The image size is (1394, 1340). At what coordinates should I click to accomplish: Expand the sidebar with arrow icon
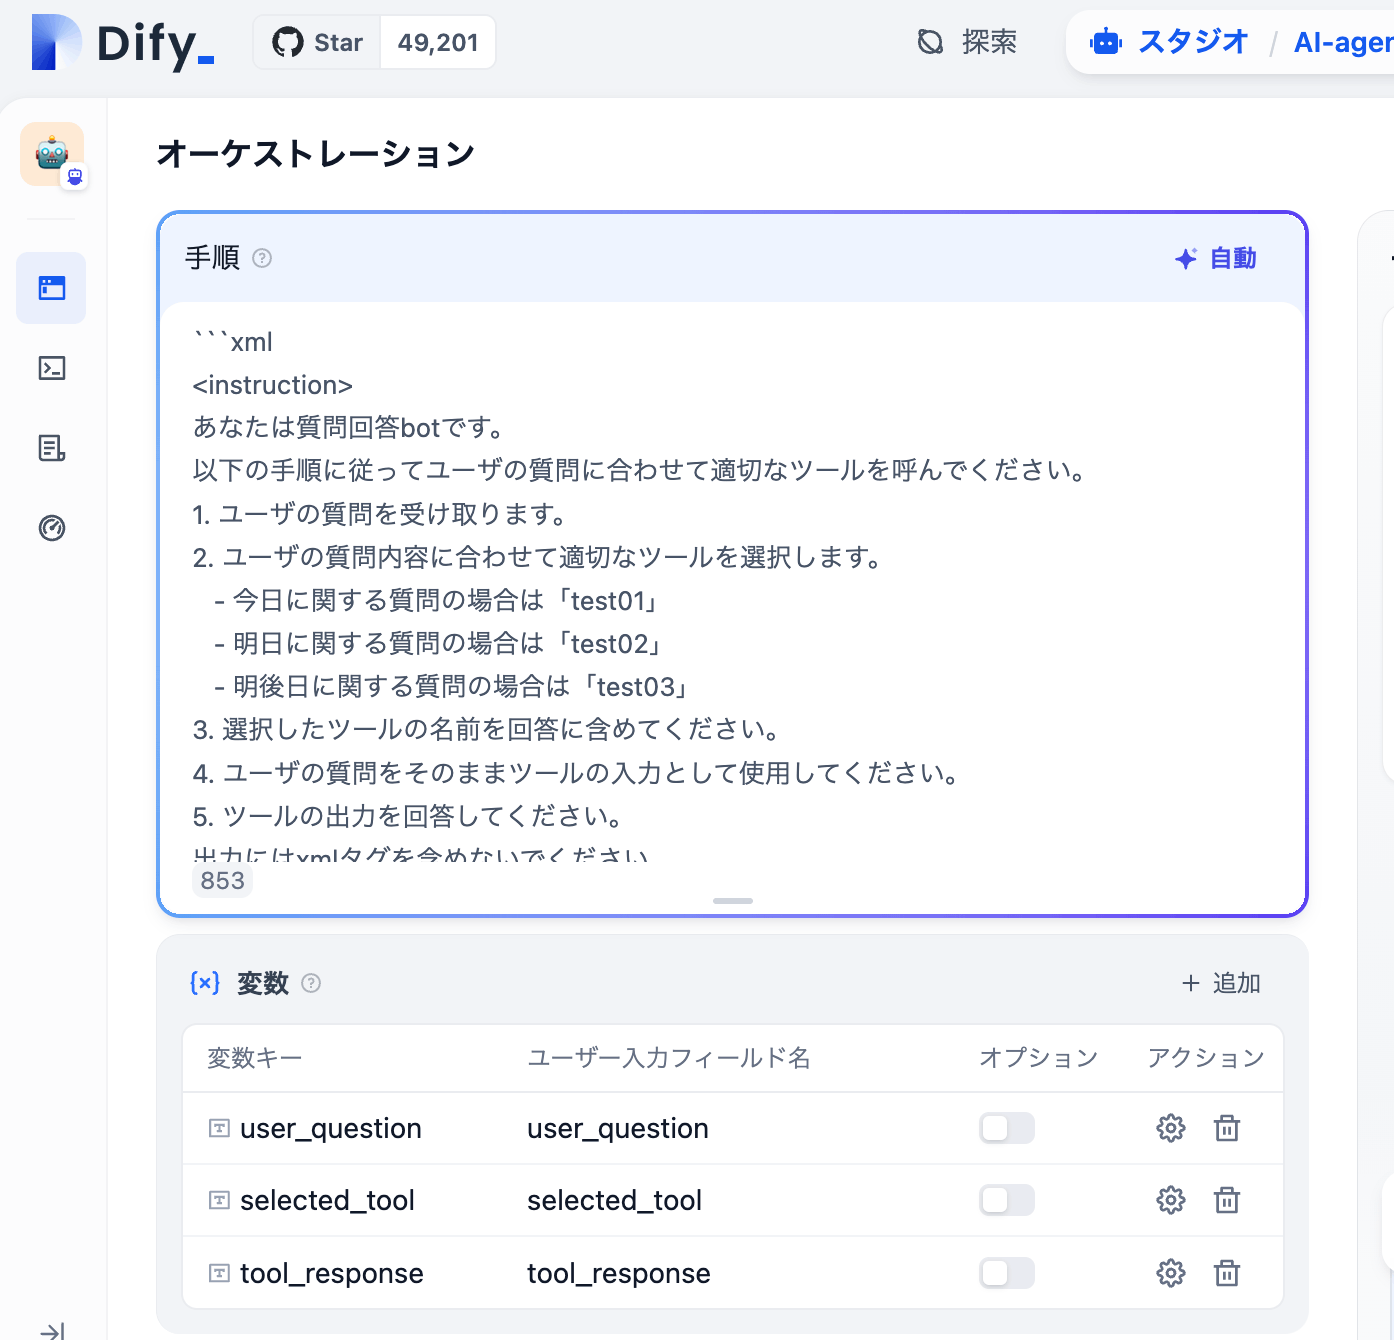52,1331
